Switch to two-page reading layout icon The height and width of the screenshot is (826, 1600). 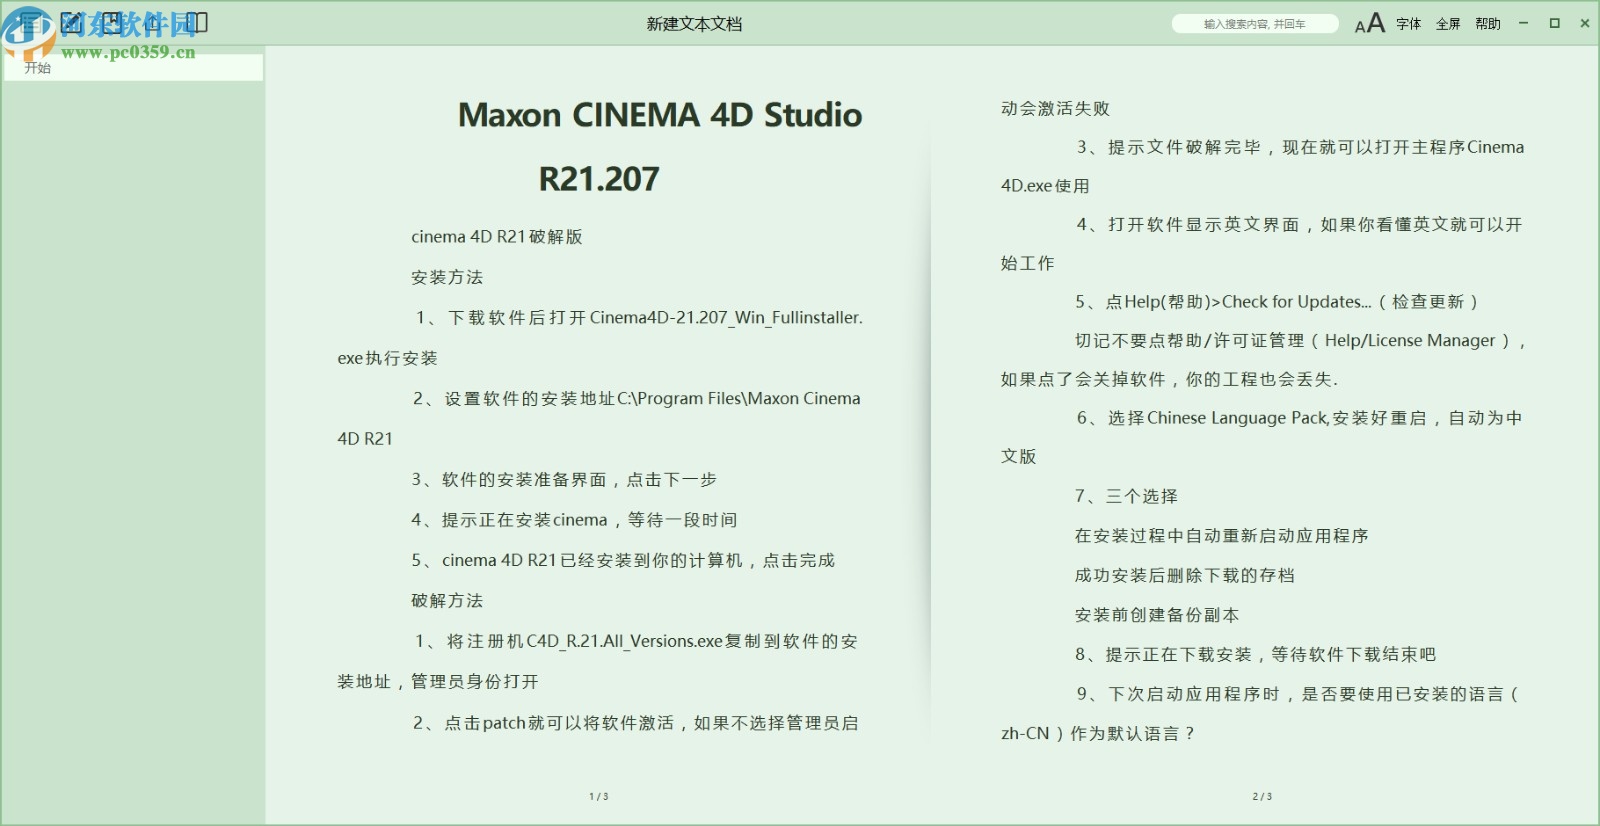click(197, 23)
